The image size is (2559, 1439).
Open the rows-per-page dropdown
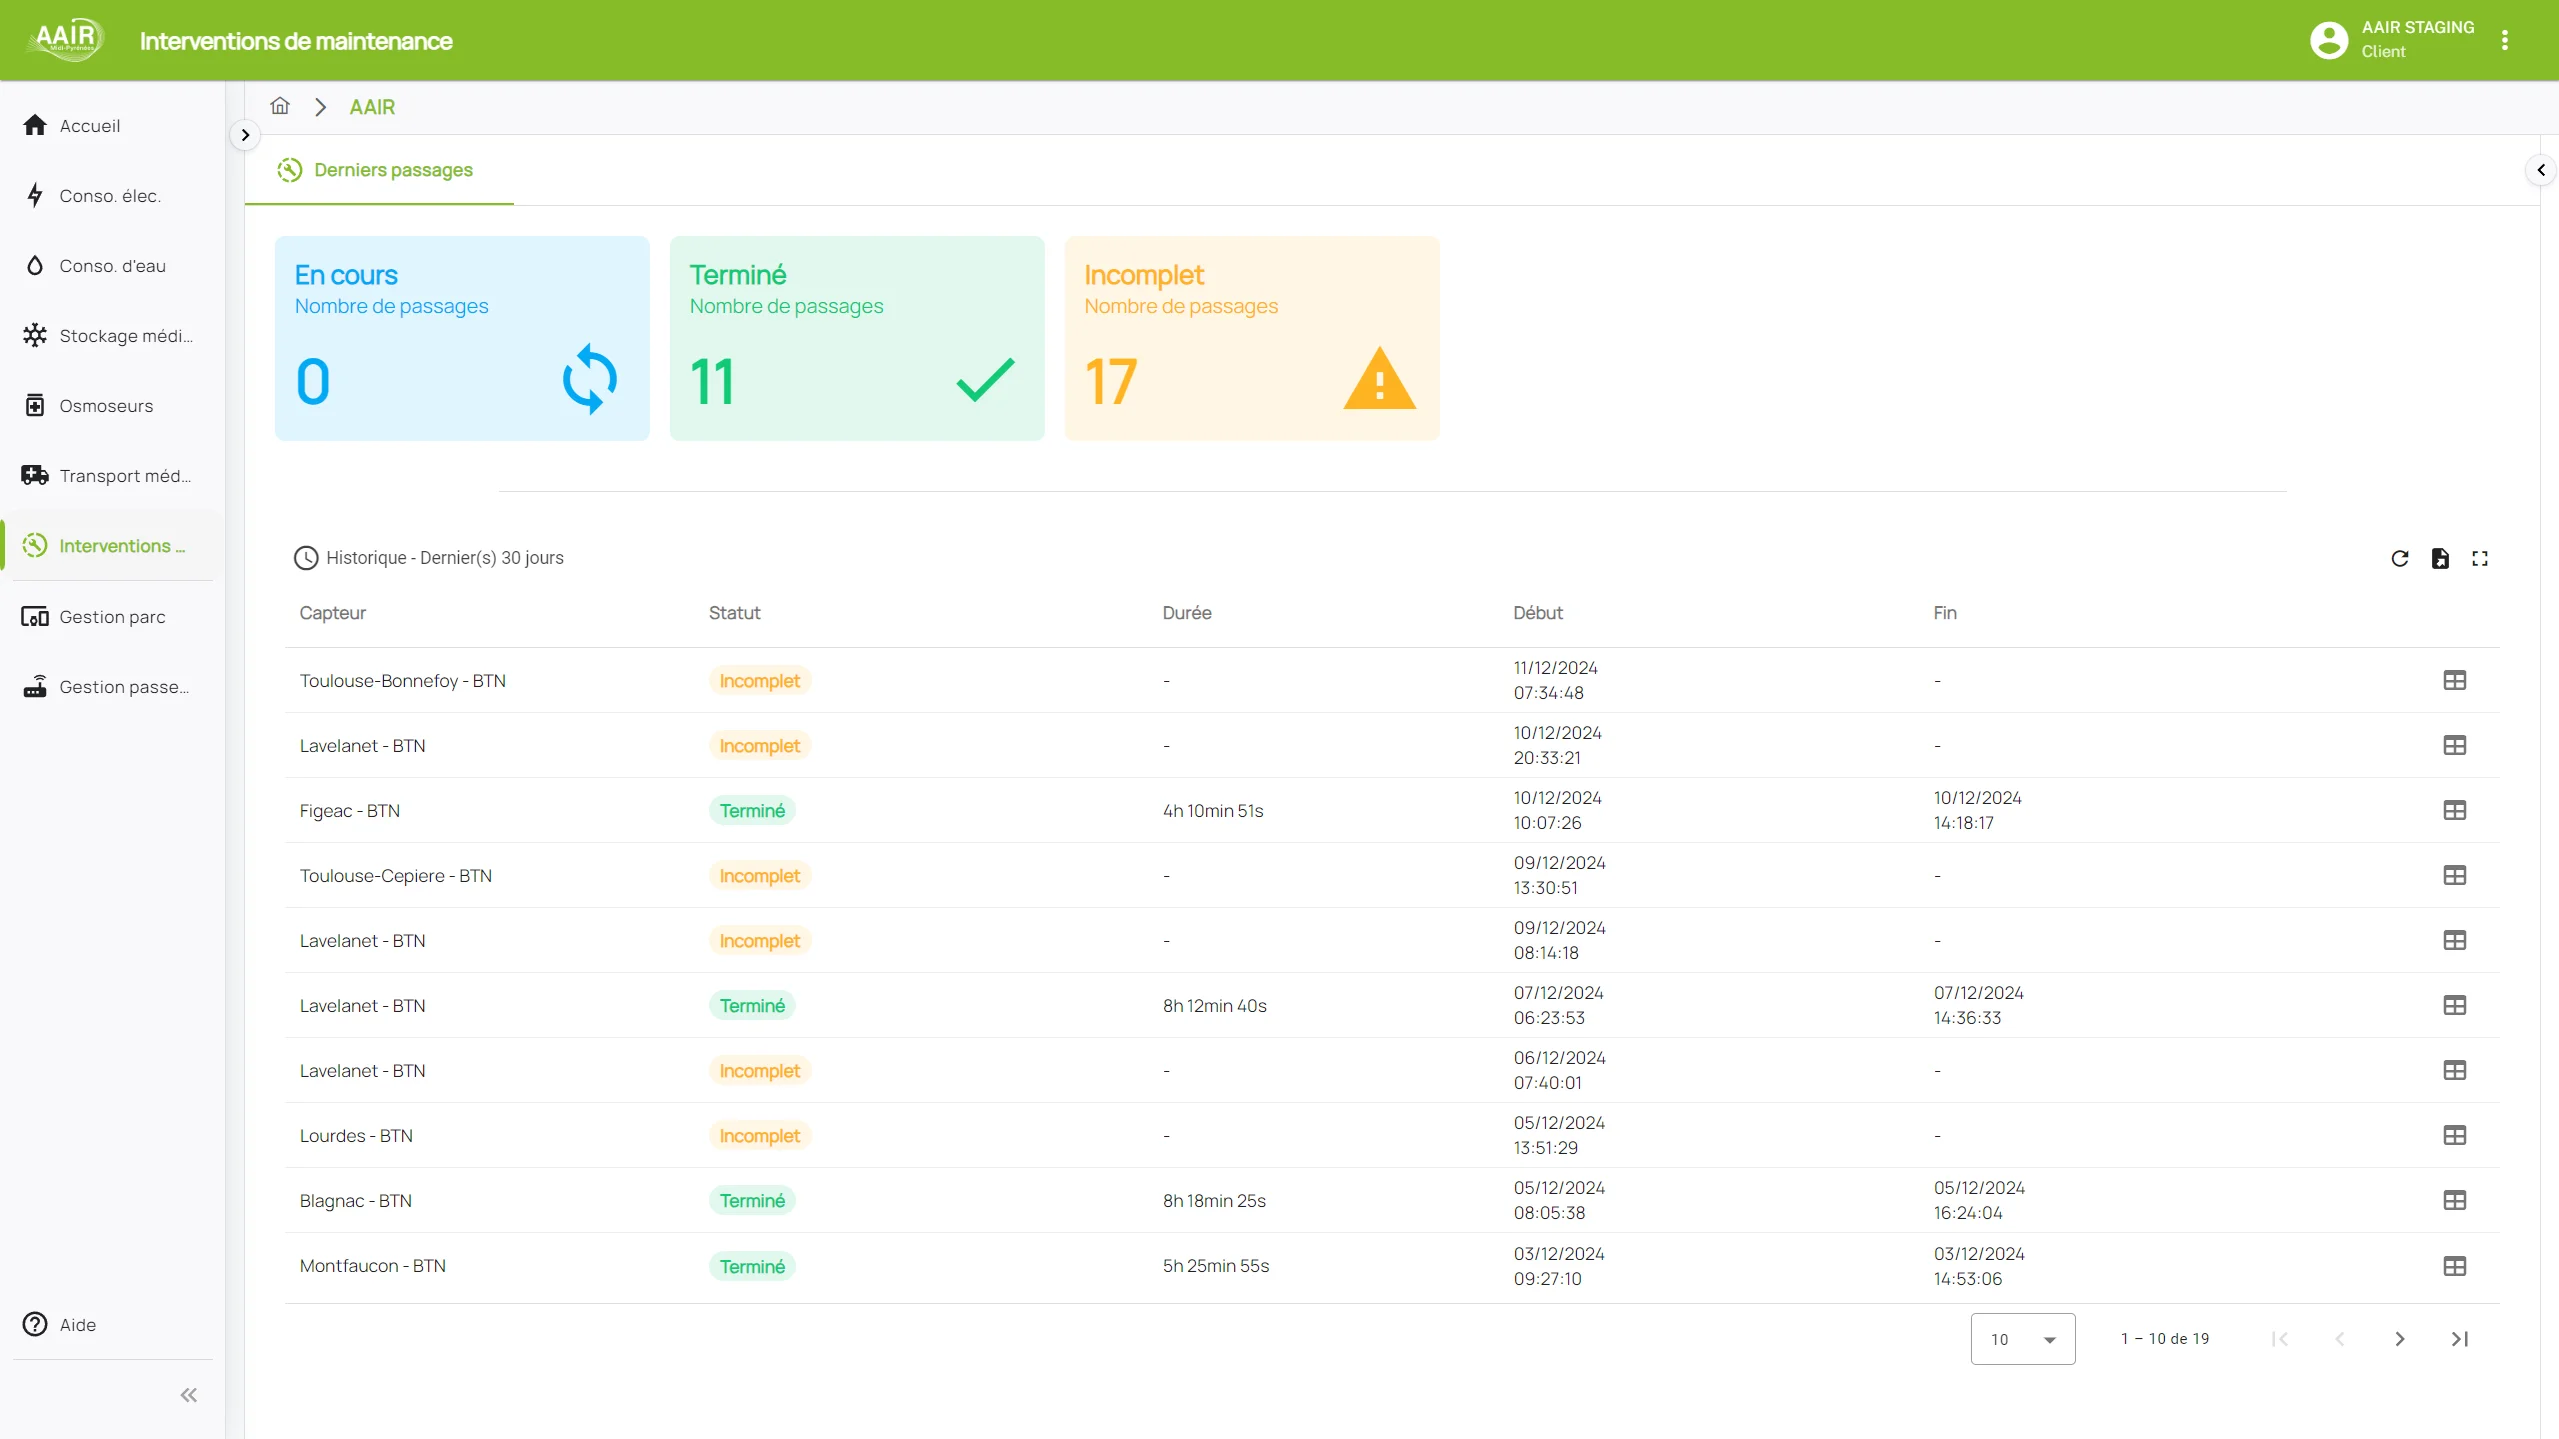pyautogui.click(x=2022, y=1339)
